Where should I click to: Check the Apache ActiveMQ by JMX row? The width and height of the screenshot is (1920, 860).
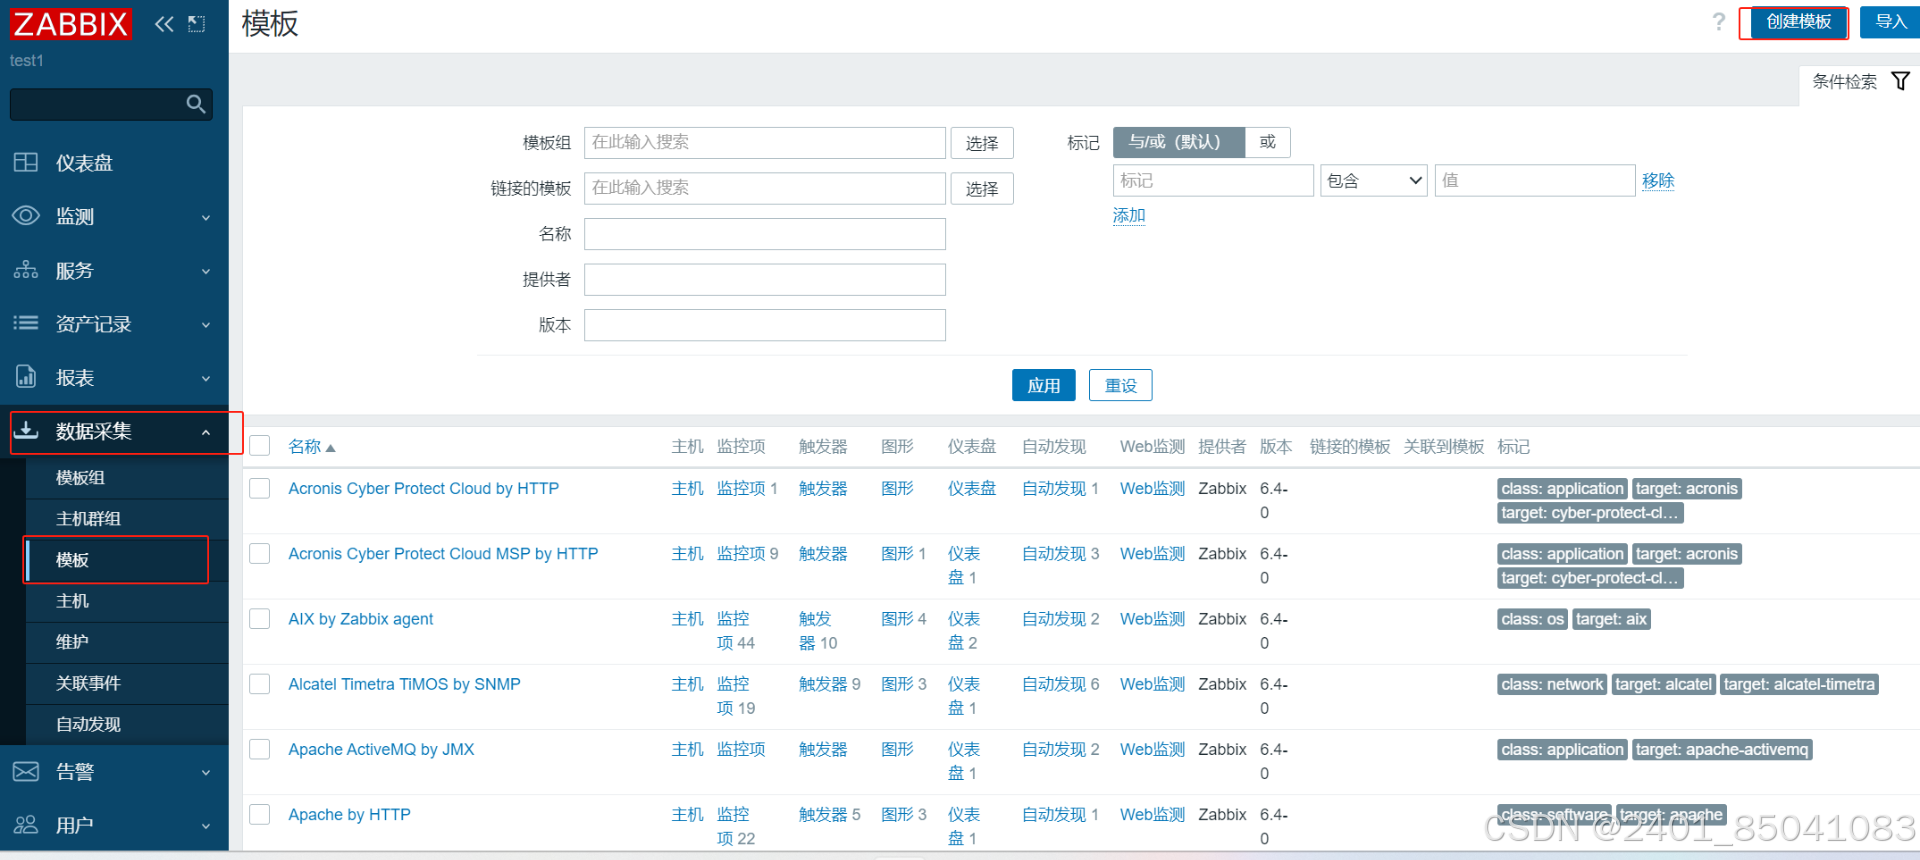pos(260,749)
